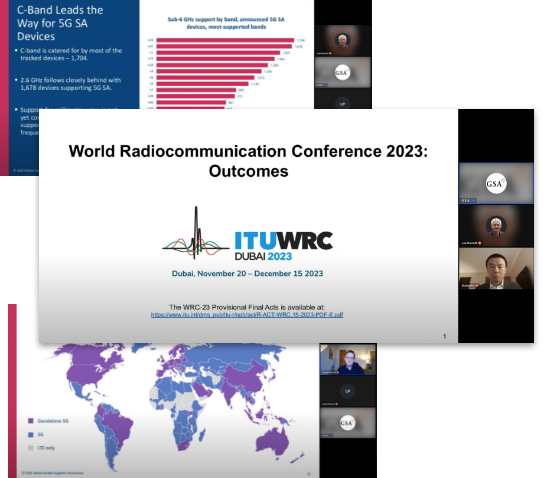Image resolution: width=543 pixels, height=478 pixels.
Task: Click the gray-haired man avatar beside bar chart
Action: [x=342, y=41]
